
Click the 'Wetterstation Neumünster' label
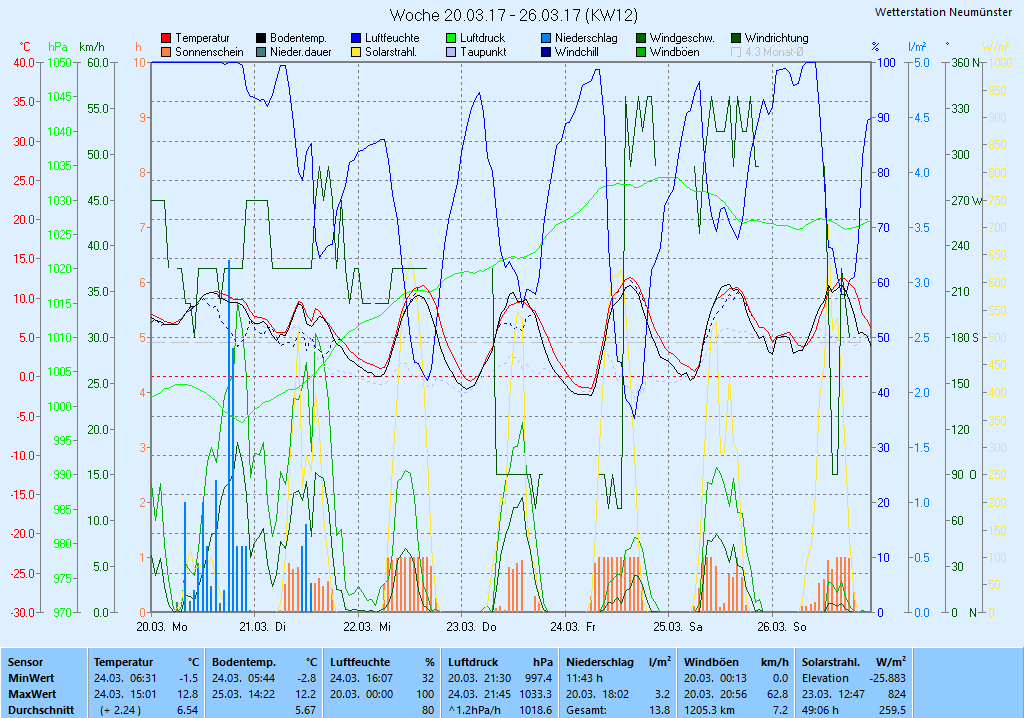click(x=943, y=12)
